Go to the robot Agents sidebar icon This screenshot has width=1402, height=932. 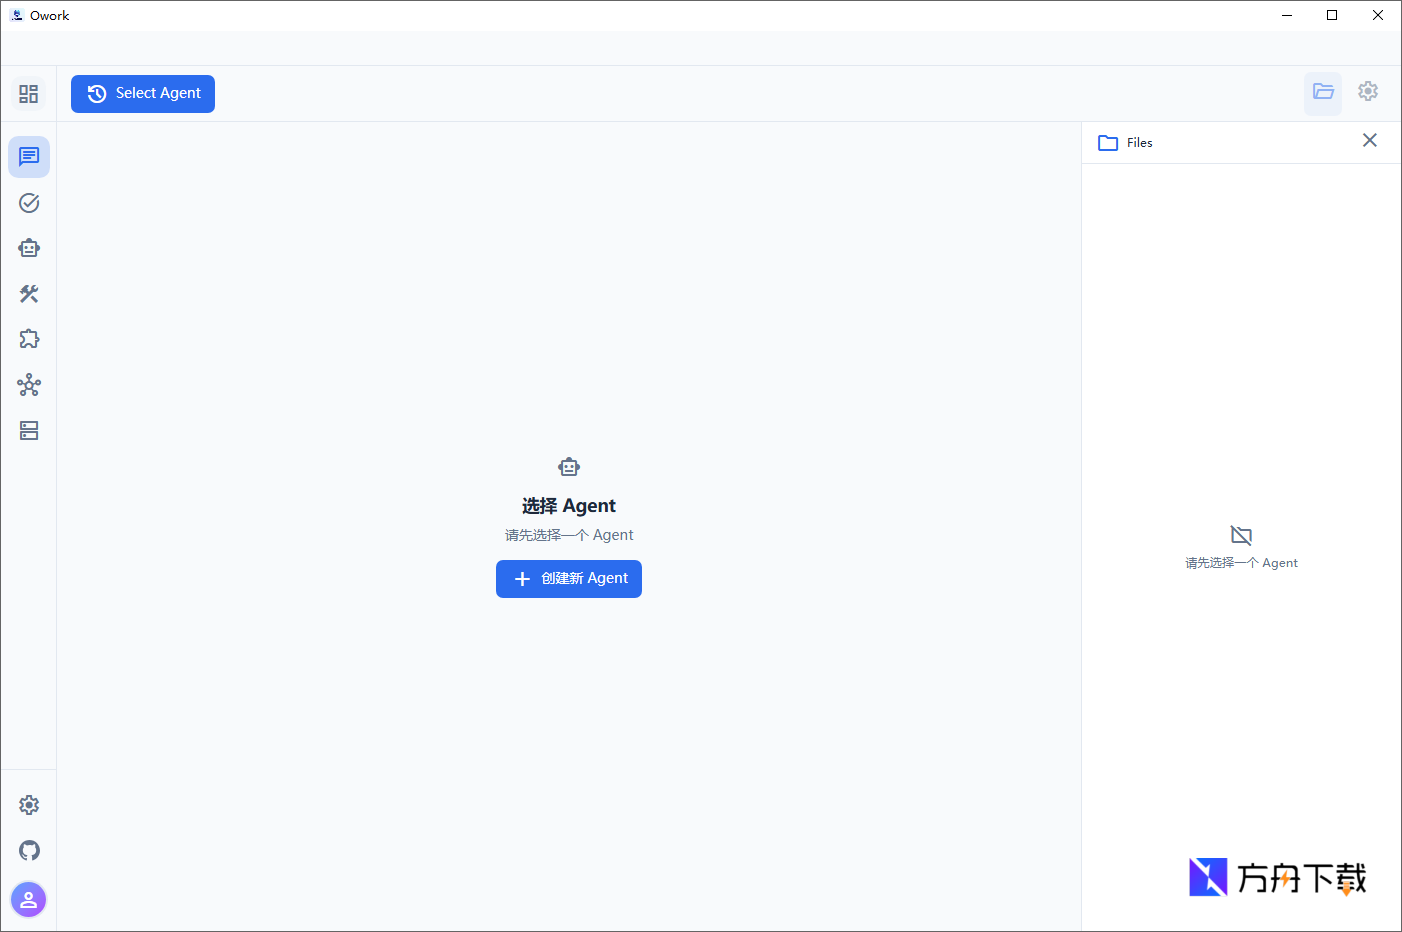[x=29, y=248]
